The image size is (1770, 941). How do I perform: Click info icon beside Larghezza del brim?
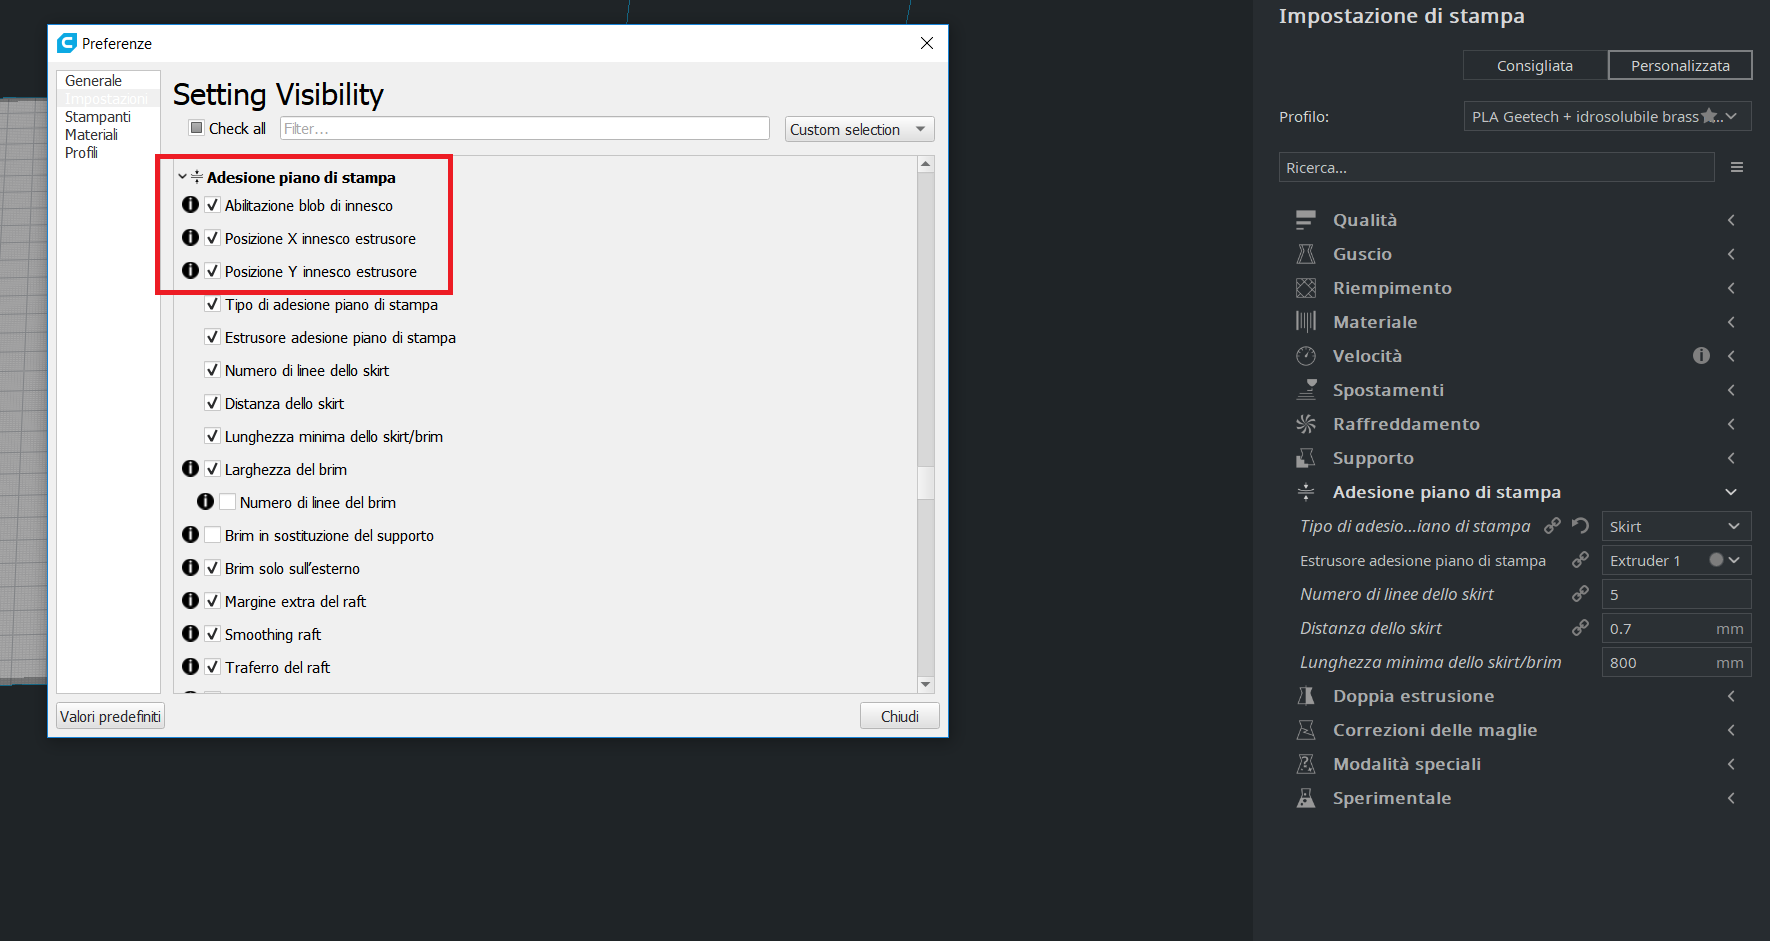click(190, 469)
